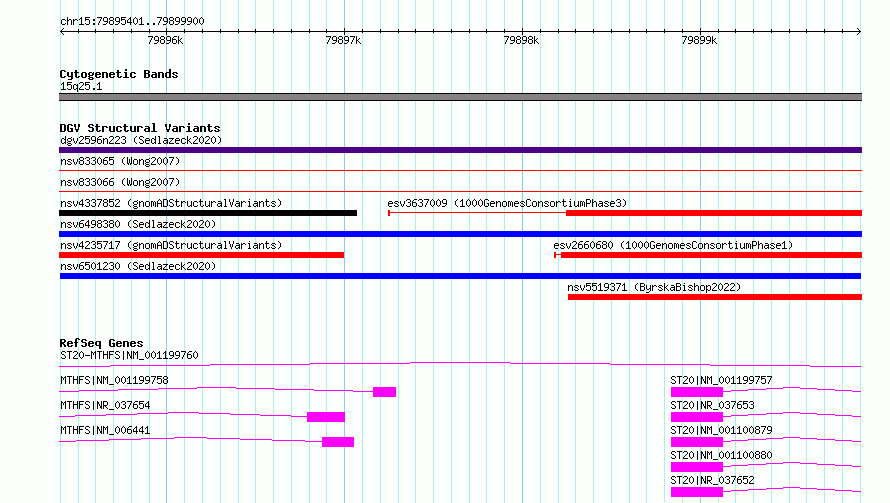Select the MTHFS NR_037654 magenta exon block
Image resolution: width=890 pixels, height=503 pixels.
coord(326,417)
